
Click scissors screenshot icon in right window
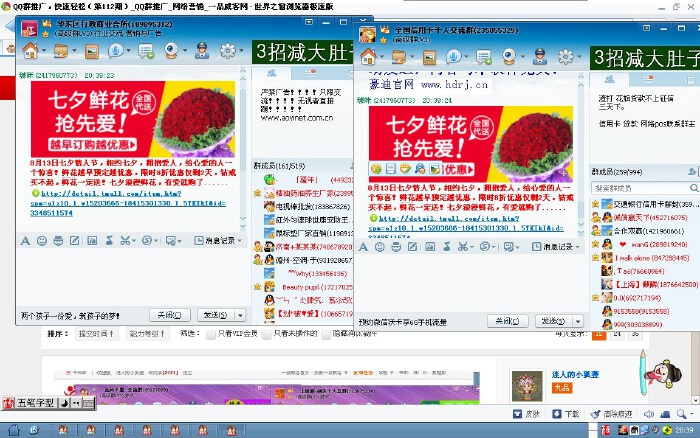point(462,246)
